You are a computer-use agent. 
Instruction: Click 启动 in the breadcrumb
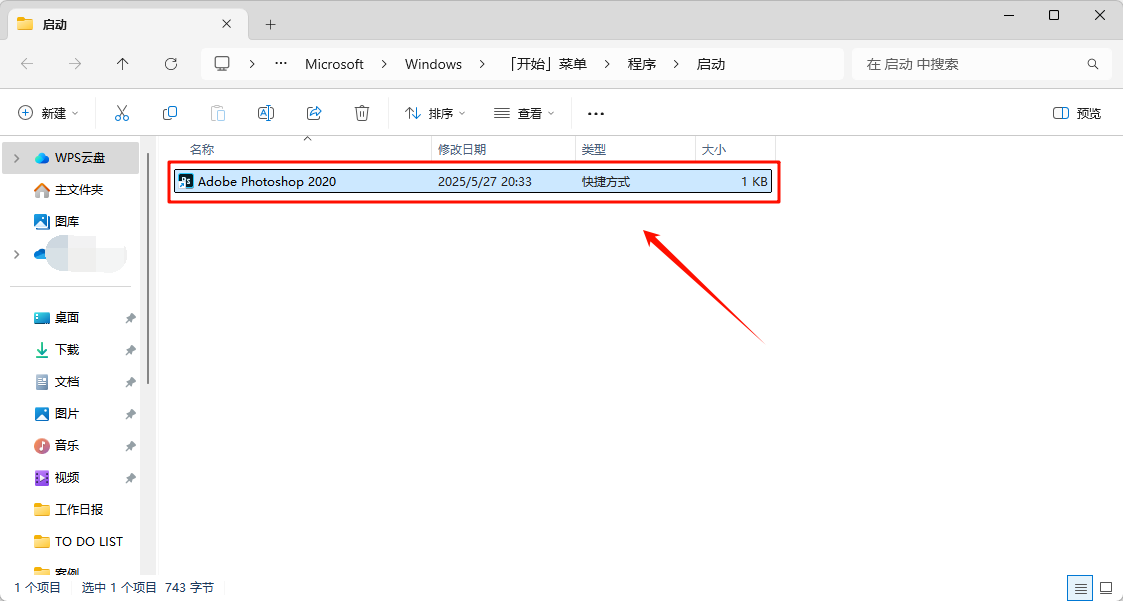click(711, 64)
